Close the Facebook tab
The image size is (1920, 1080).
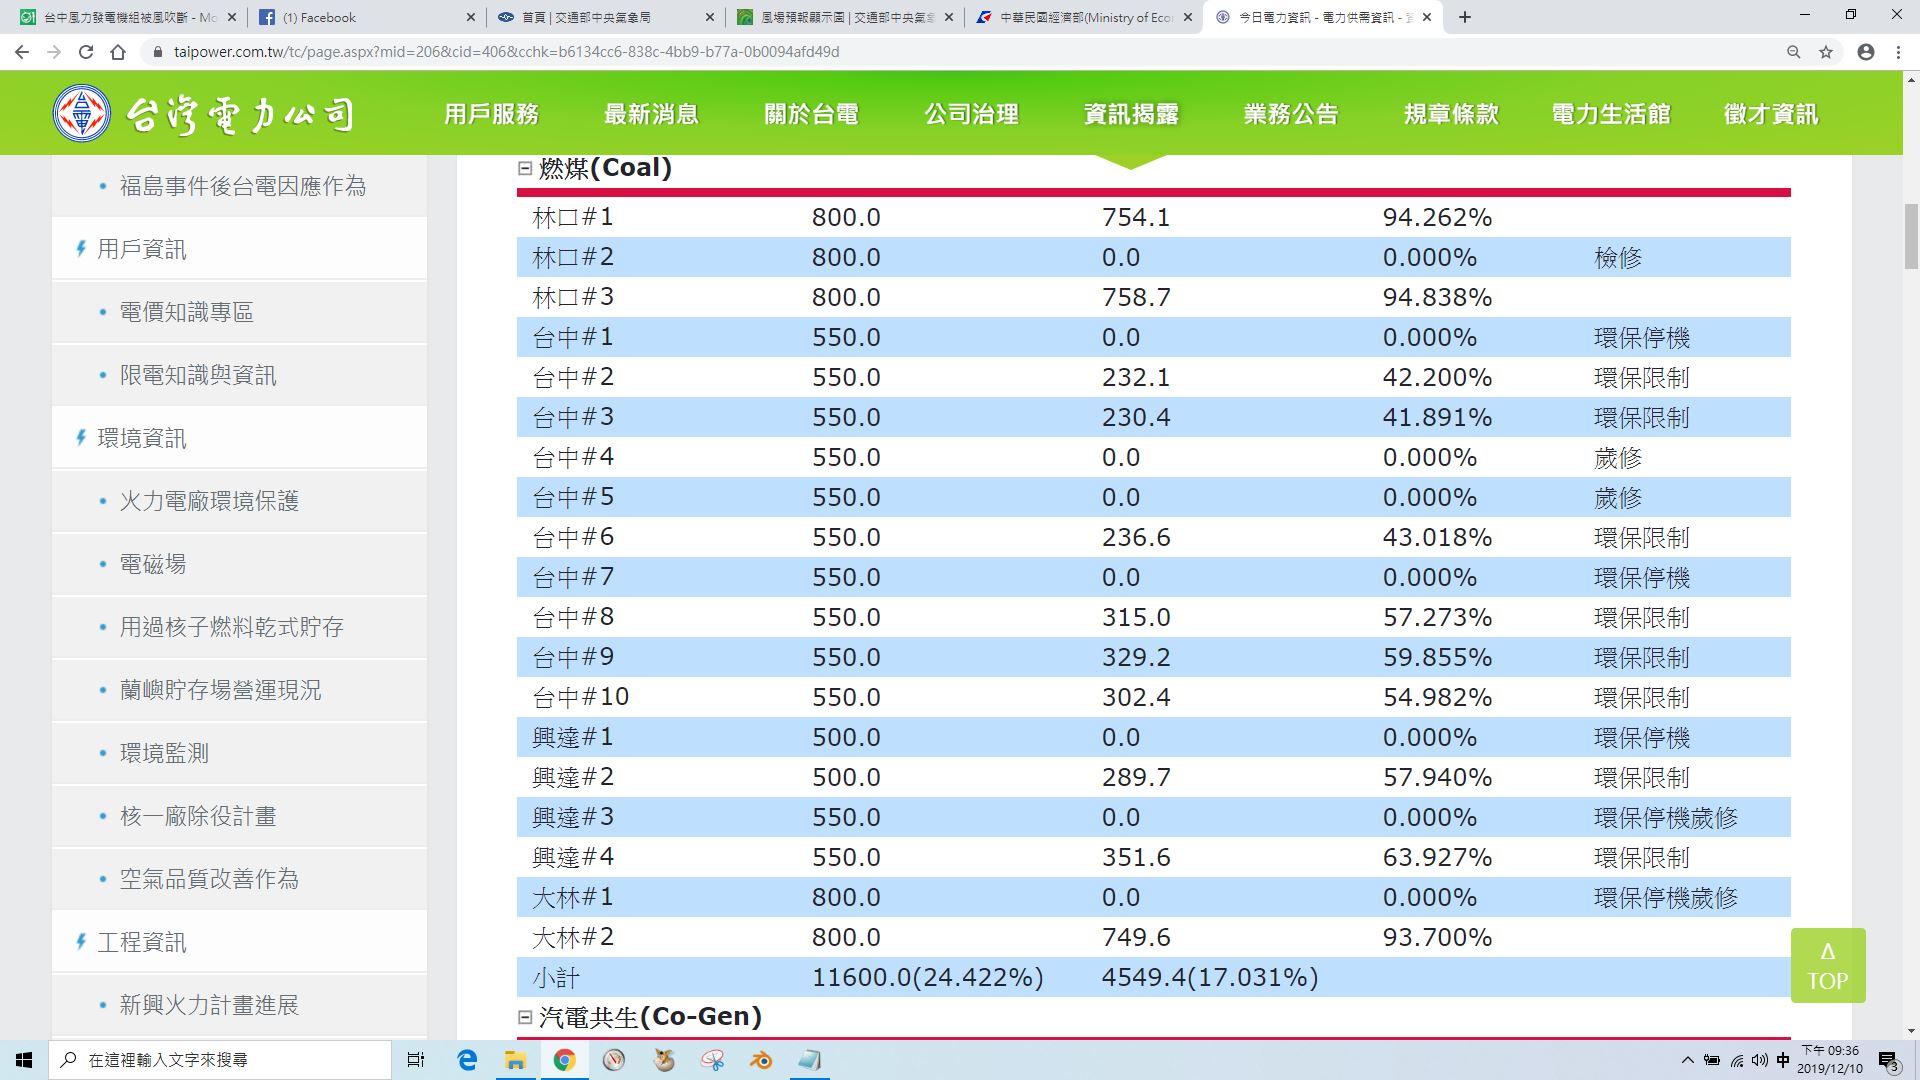(x=472, y=17)
